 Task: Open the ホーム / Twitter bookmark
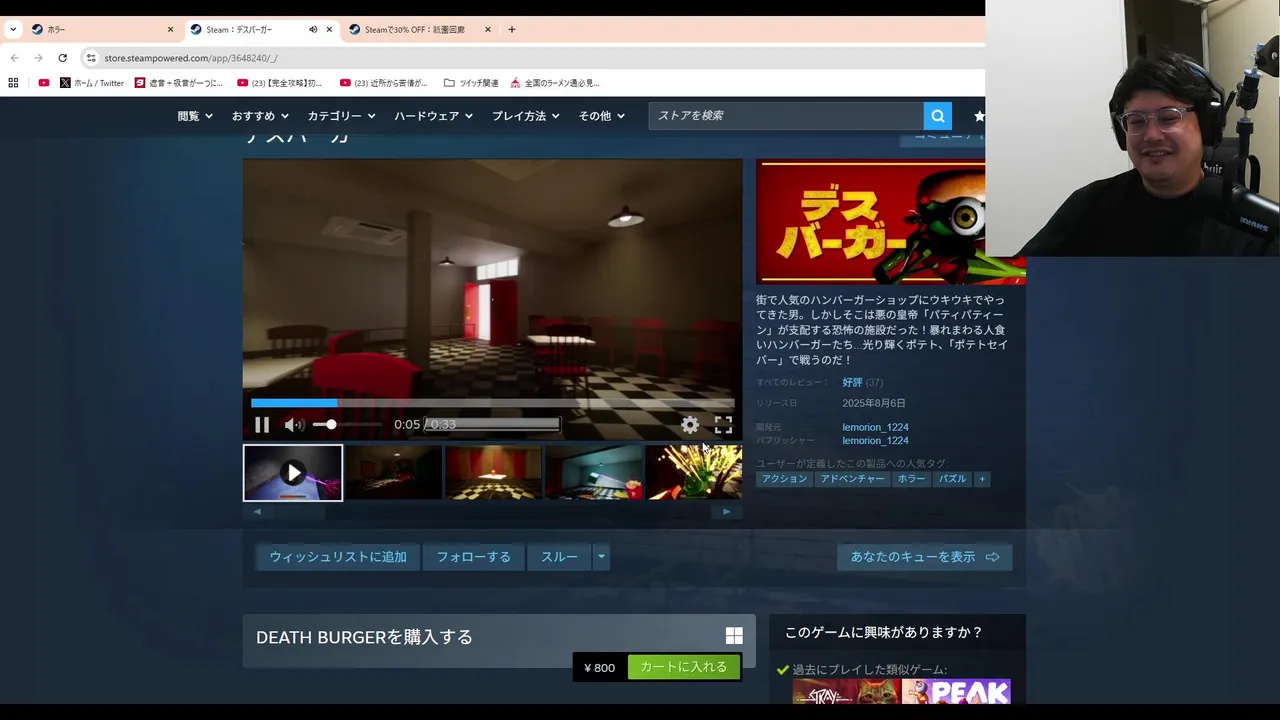92,83
